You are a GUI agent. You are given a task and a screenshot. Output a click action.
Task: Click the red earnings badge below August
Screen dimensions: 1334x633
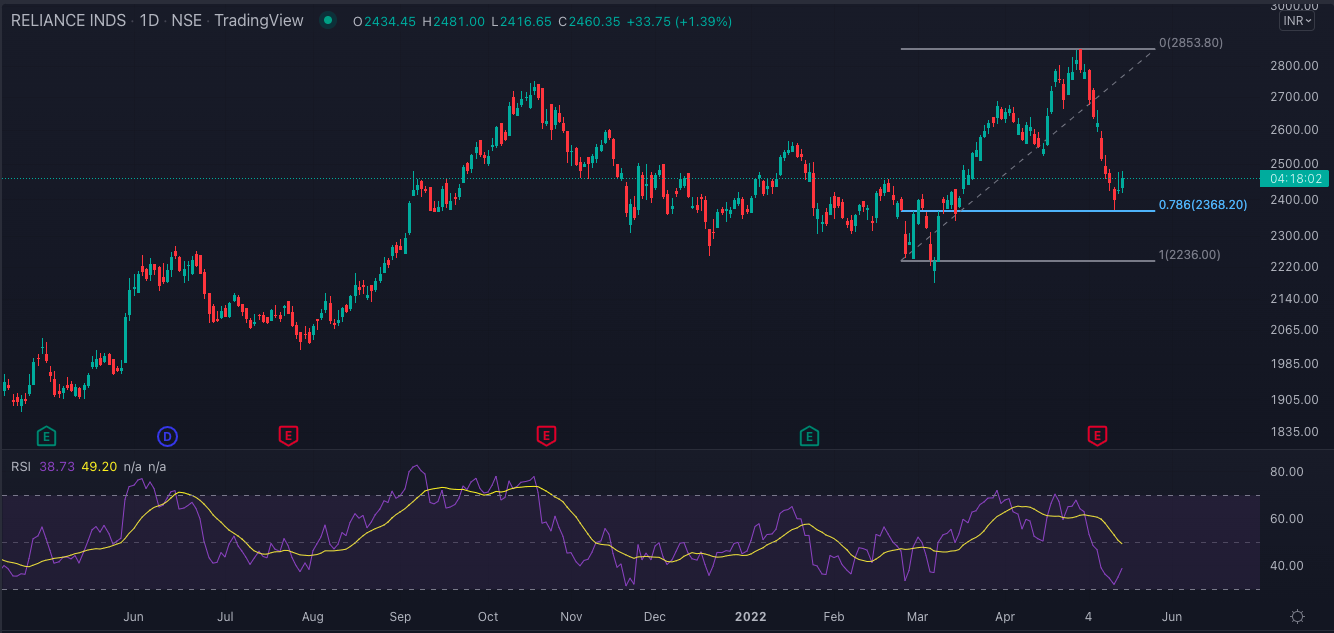pos(289,436)
